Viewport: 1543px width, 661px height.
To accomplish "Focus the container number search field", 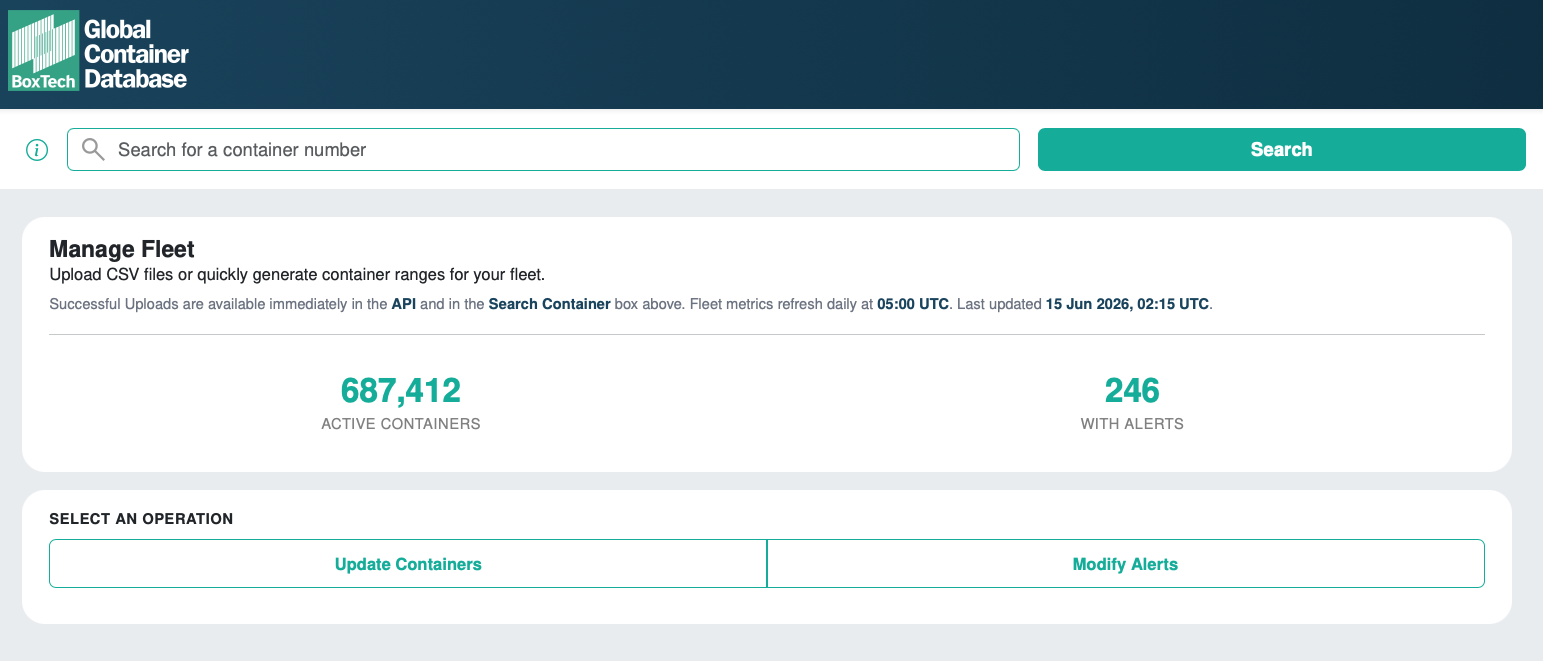I will [x=543, y=149].
